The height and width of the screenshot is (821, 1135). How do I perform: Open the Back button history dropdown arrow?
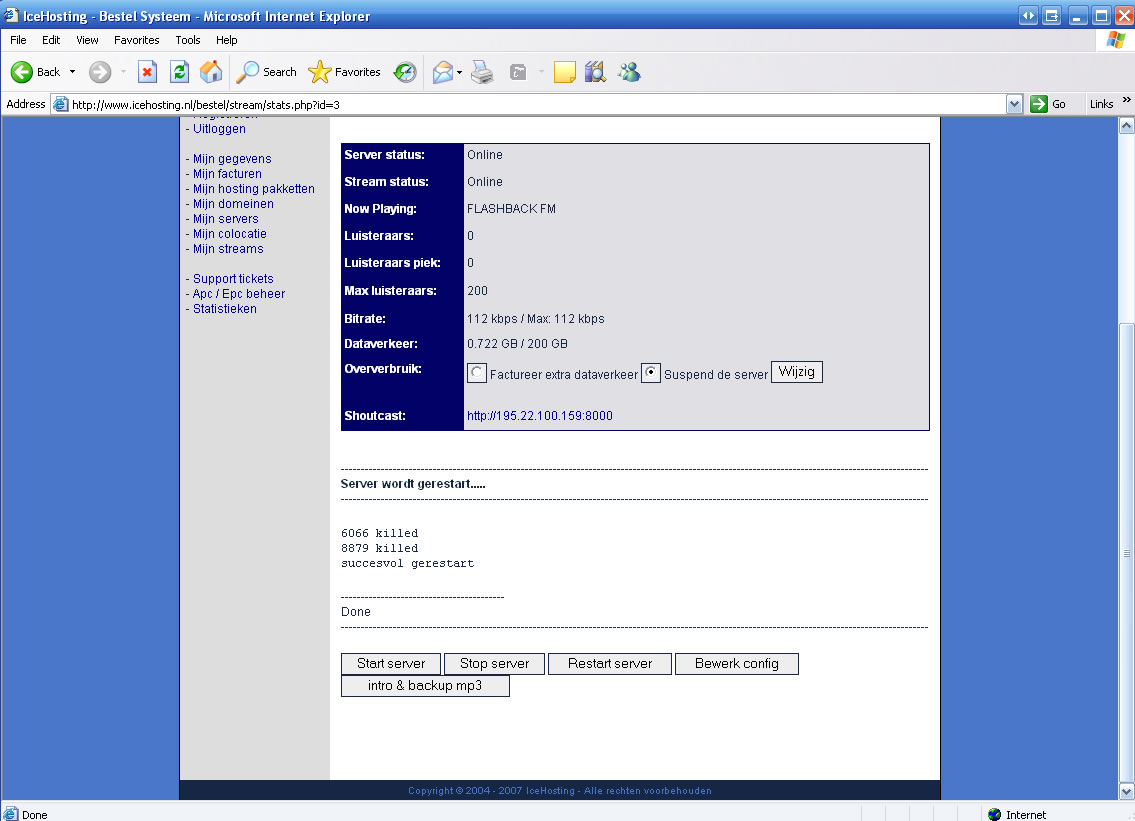pyautogui.click(x=72, y=72)
